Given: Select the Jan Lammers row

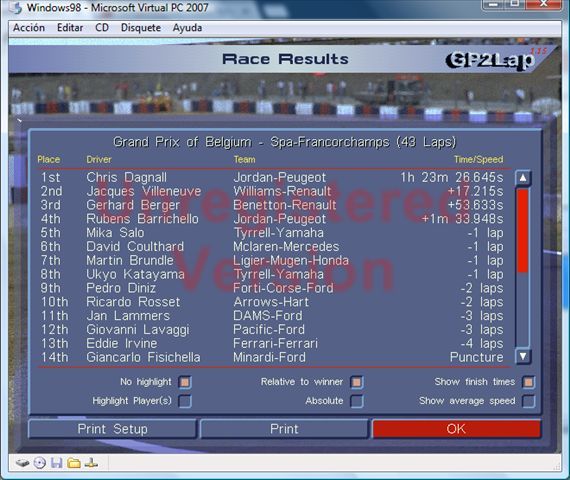Looking at the screenshot, I should pyautogui.click(x=272, y=316).
